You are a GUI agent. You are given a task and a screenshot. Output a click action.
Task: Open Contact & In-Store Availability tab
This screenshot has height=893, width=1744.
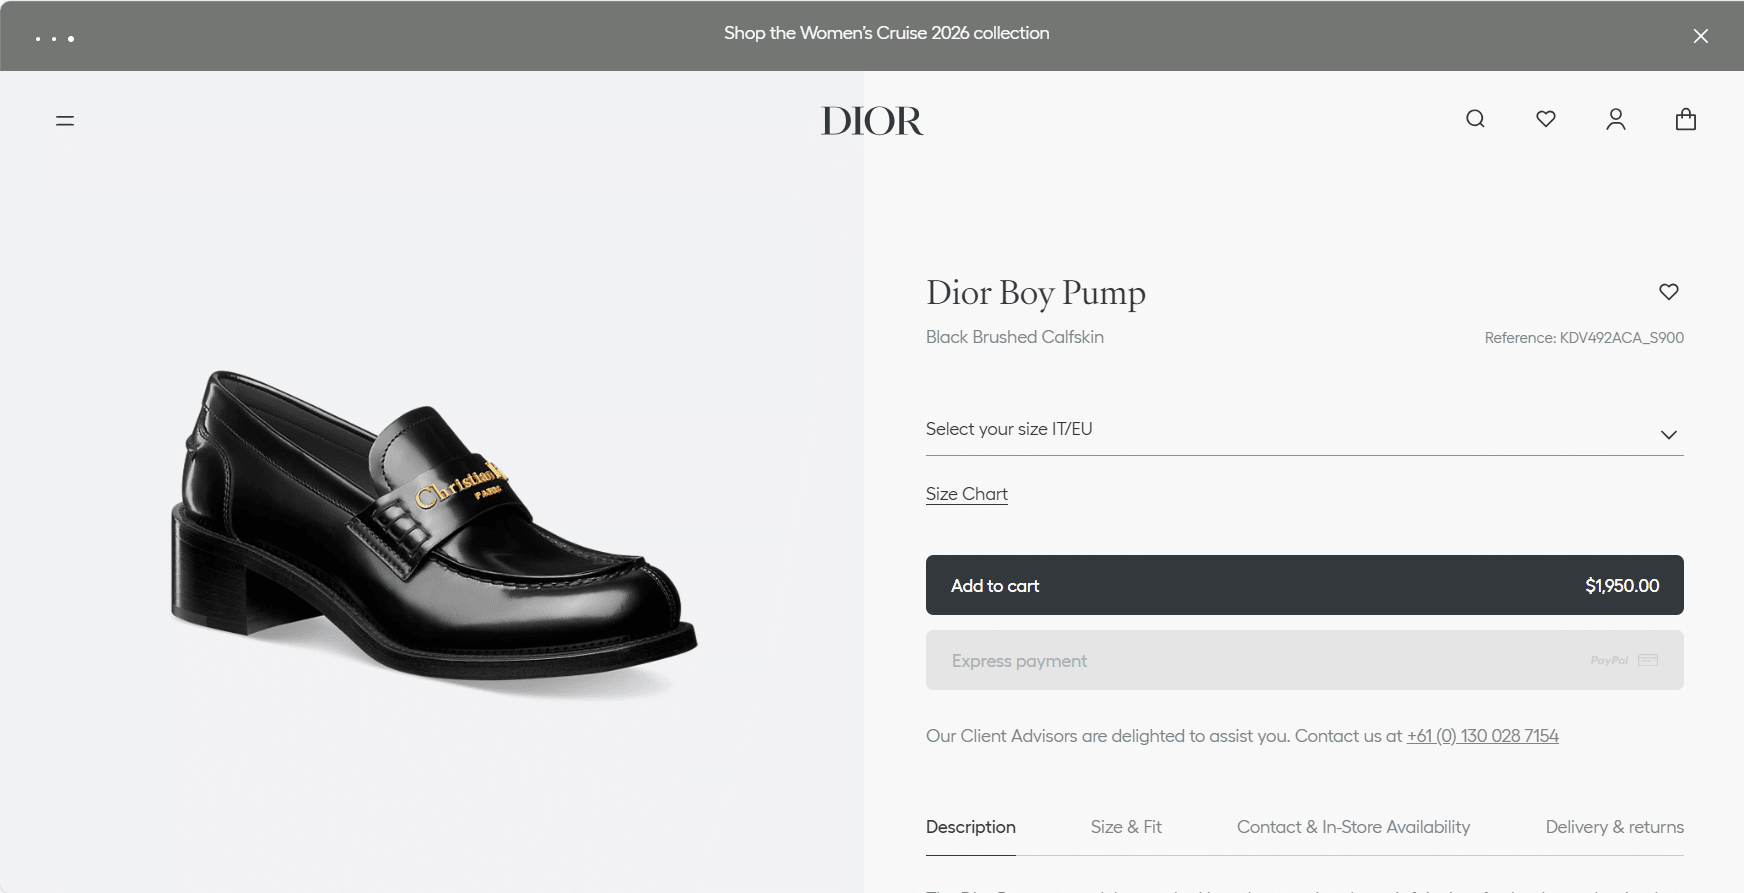[1353, 827]
